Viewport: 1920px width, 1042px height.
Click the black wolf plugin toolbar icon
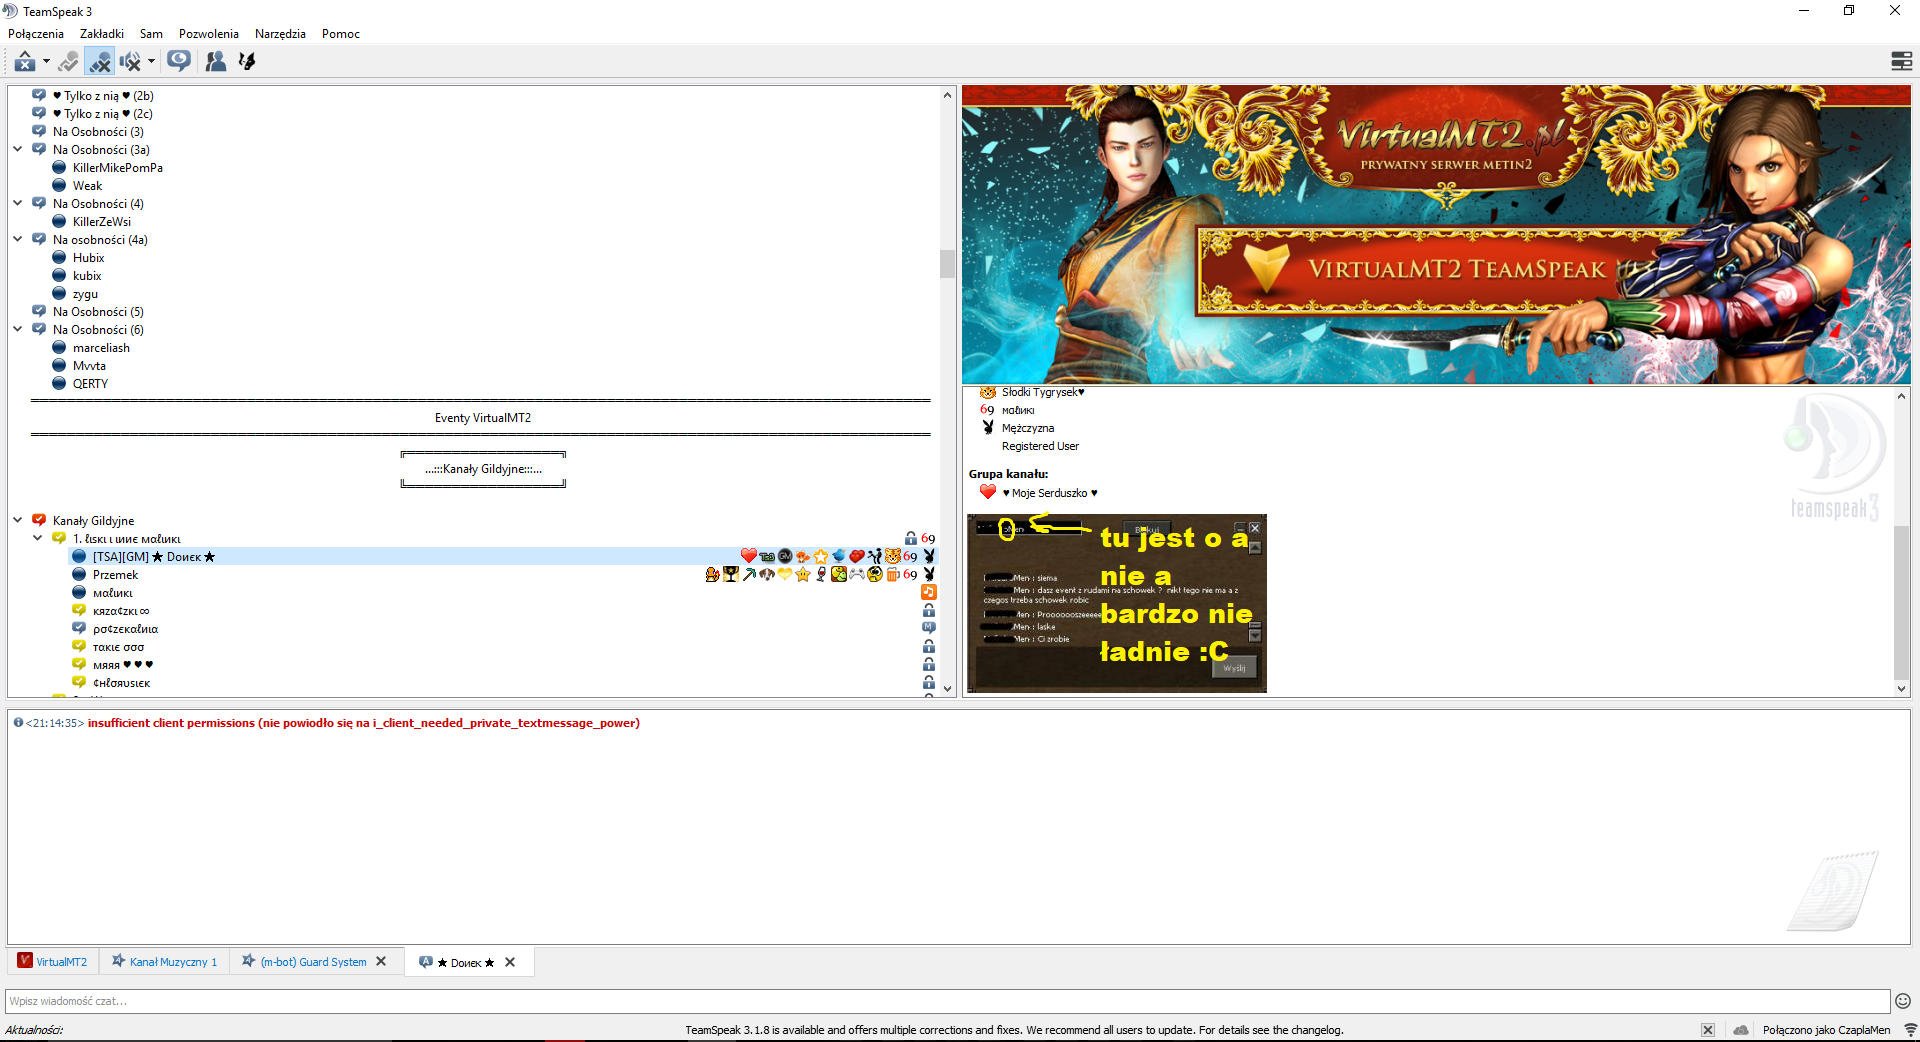click(x=247, y=61)
